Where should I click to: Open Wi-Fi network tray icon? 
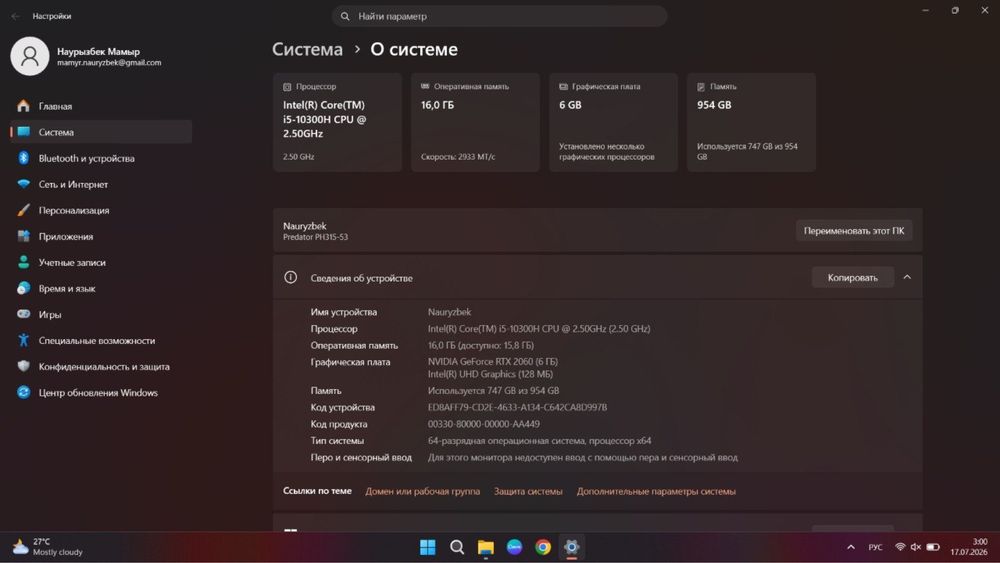click(x=900, y=547)
